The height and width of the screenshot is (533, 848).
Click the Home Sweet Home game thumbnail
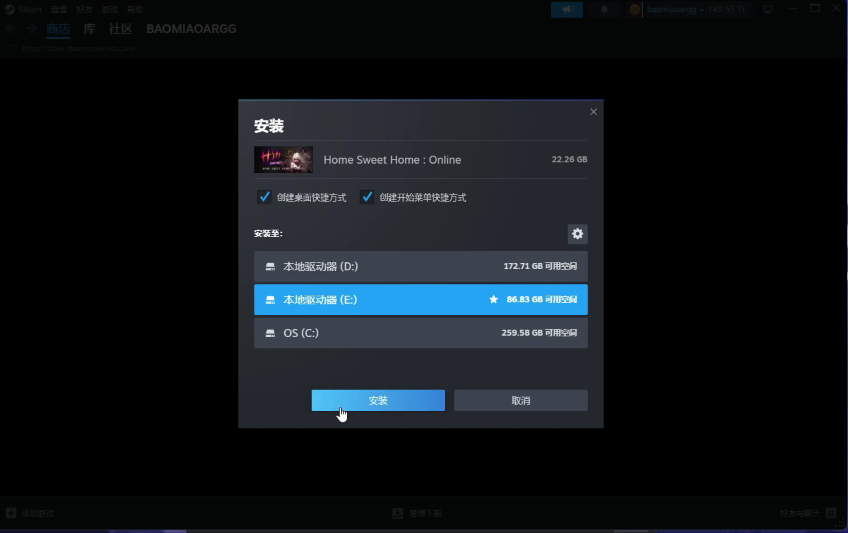tap(283, 159)
